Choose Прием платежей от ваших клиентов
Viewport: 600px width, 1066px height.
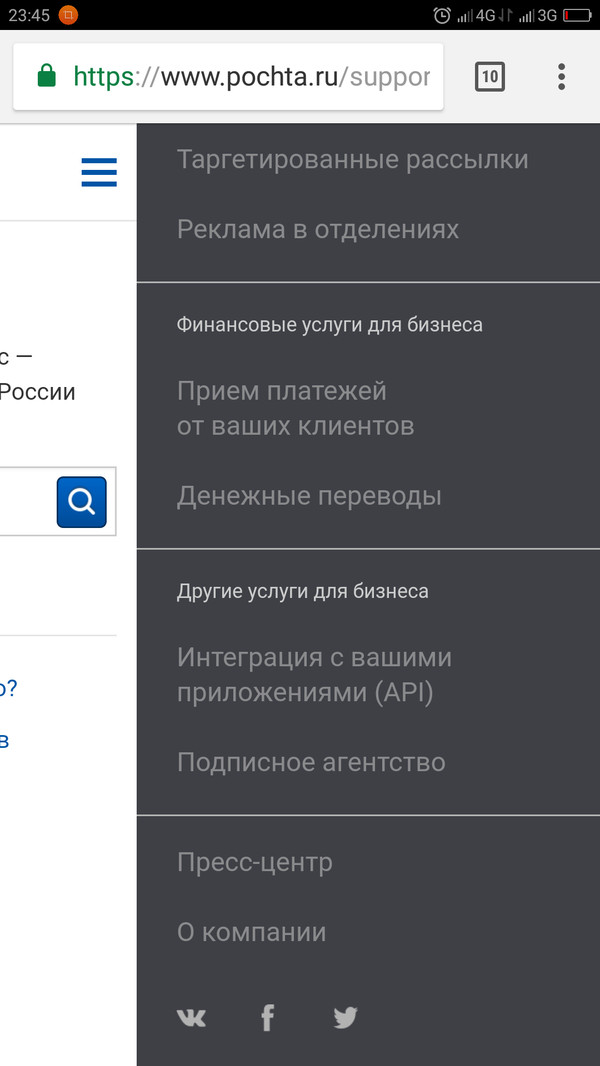click(x=295, y=408)
